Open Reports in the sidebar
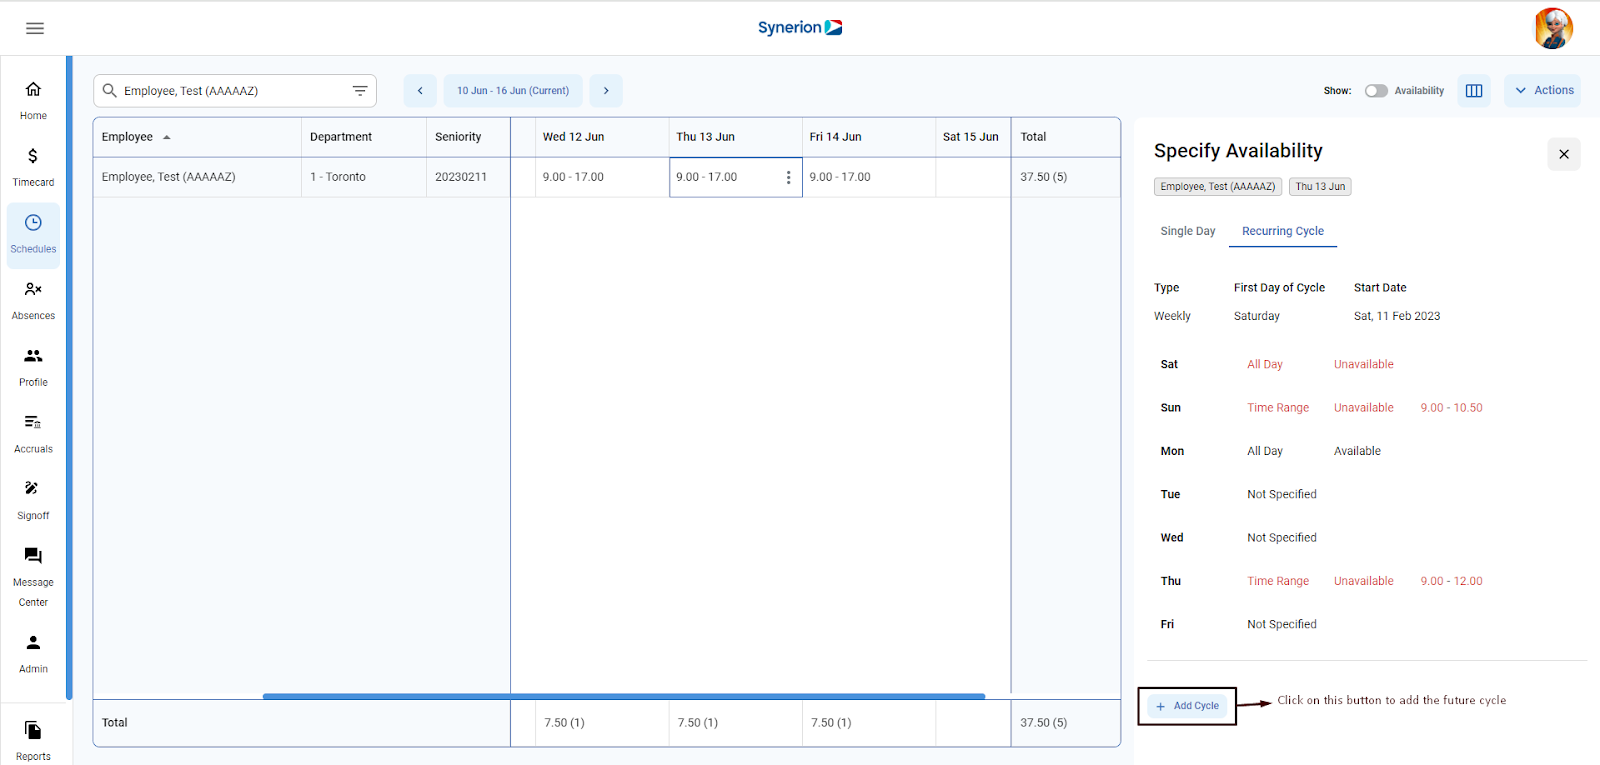 33,741
